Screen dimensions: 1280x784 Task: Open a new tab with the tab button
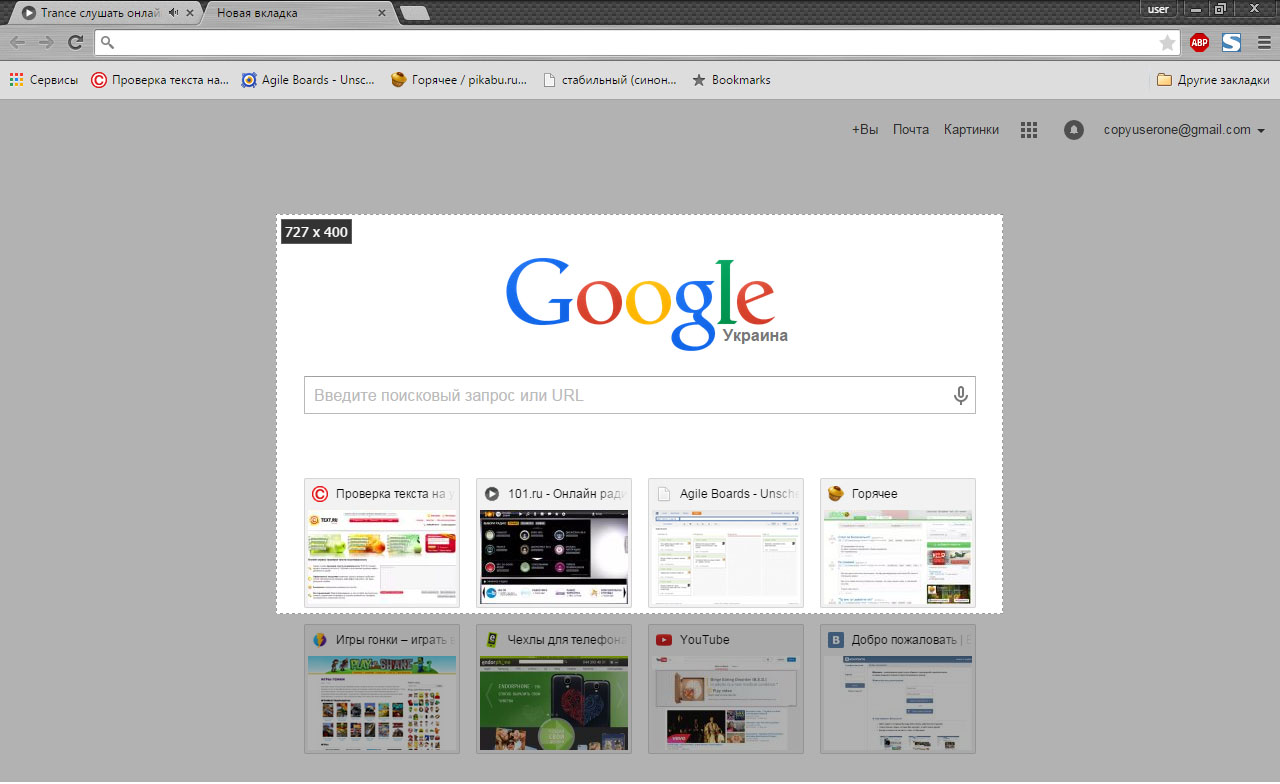click(x=414, y=13)
